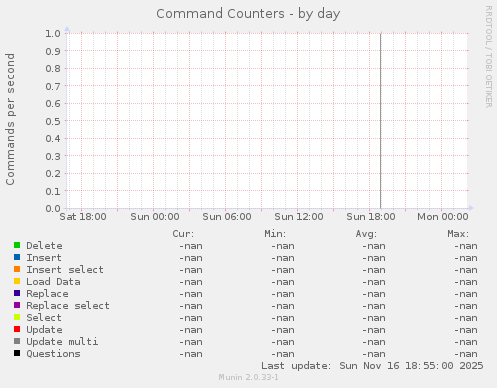Screen dimensions: 497x388
Task: Click the orange Insert select legend swatch
Action: click(17, 269)
